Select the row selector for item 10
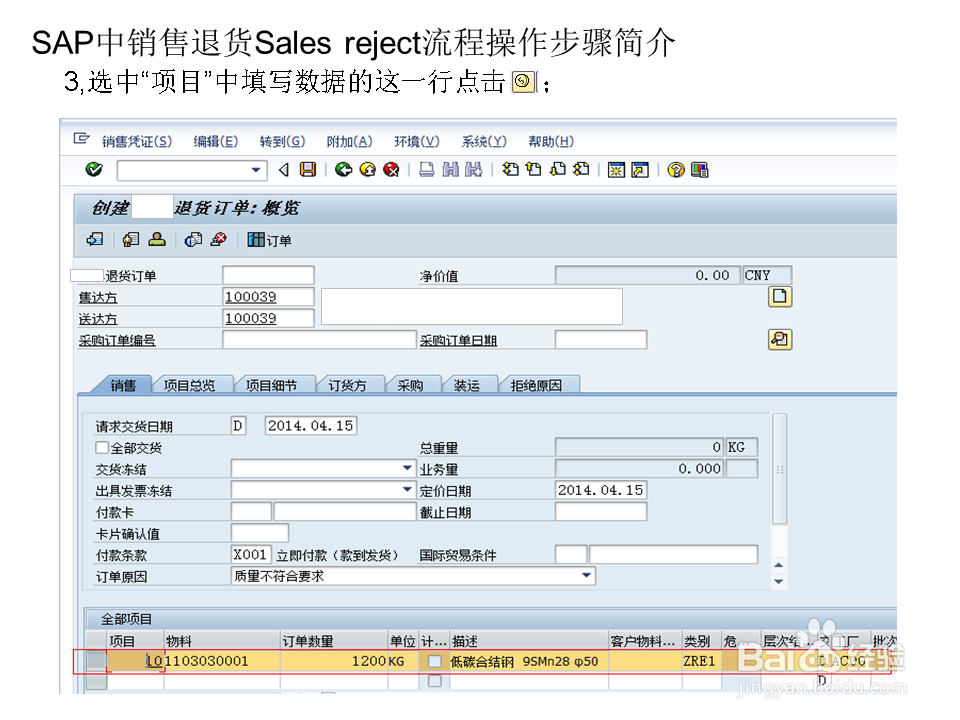Image resolution: width=960 pixels, height=720 pixels. [x=96, y=661]
